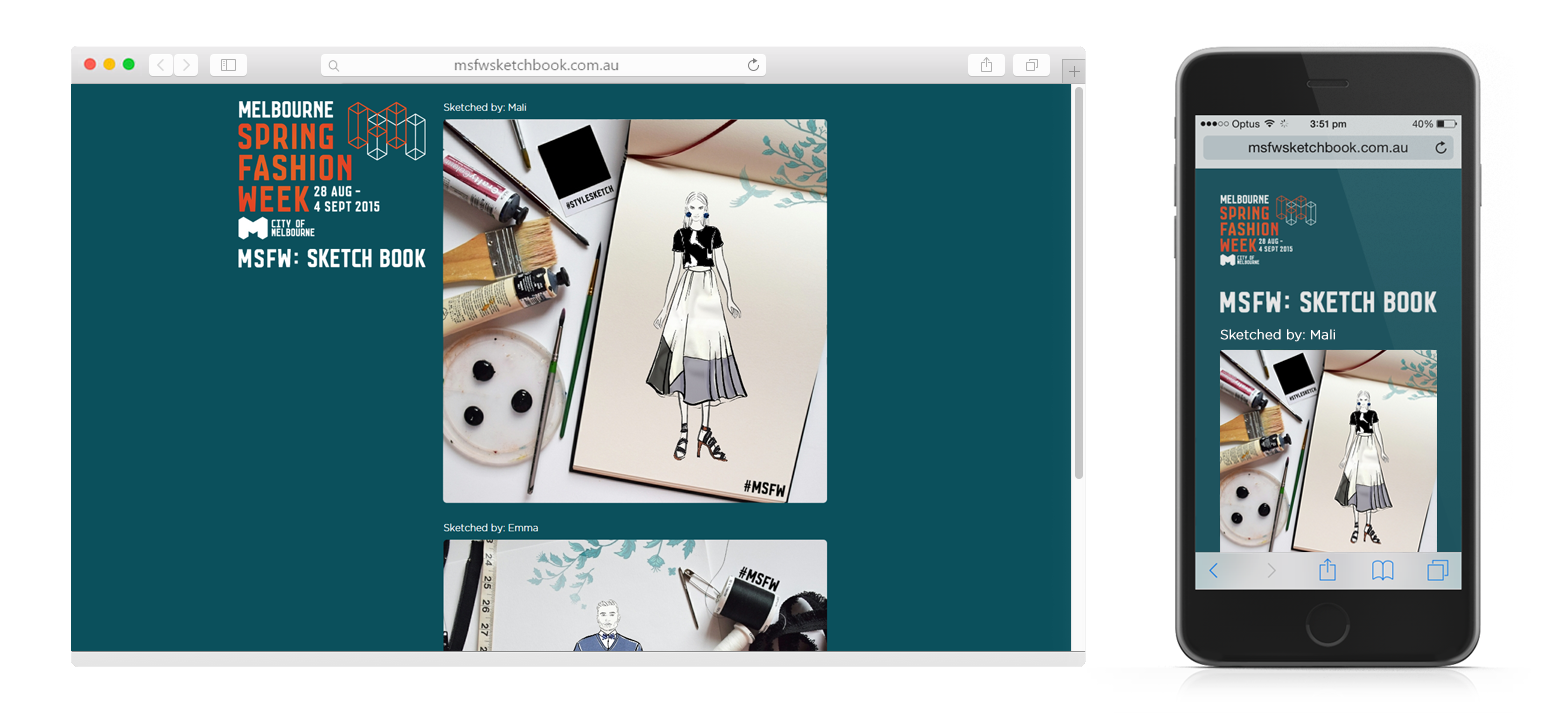Tap the 3:51 pm time in phone status bar
The height and width of the screenshot is (713, 1553).
pyautogui.click(x=1328, y=124)
